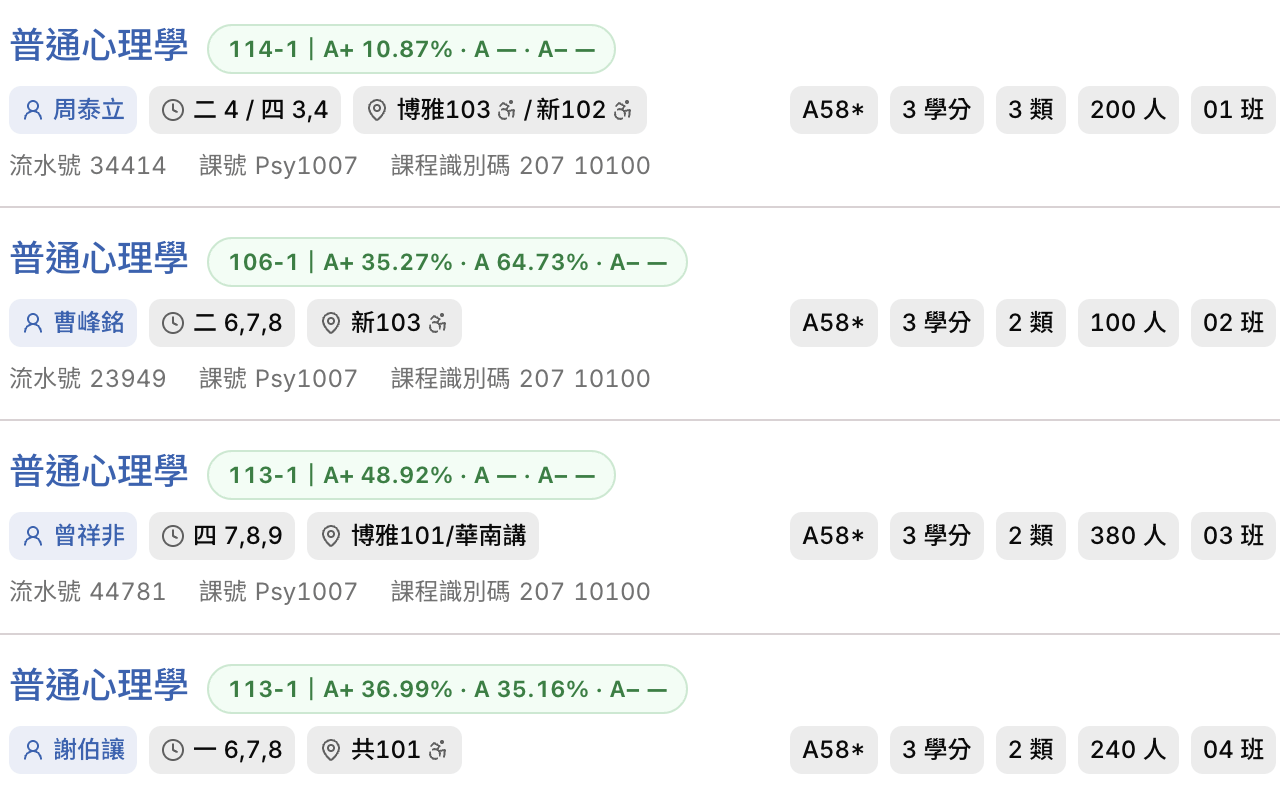Click the wheelchair icon next to 新103

pos(438,323)
